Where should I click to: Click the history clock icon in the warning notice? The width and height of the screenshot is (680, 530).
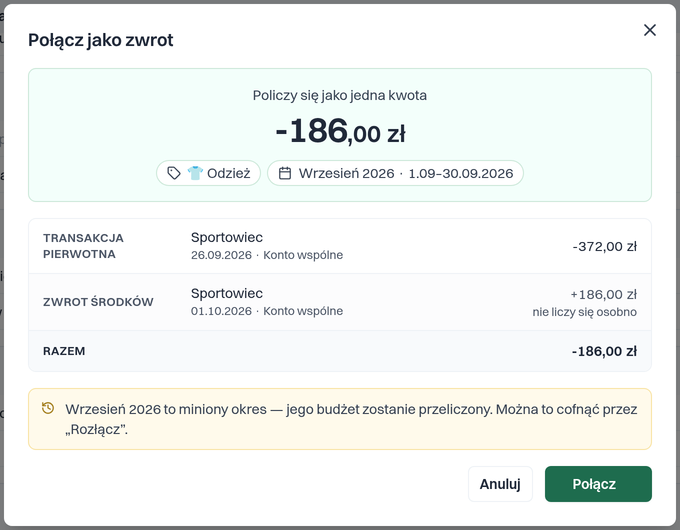coord(48,408)
